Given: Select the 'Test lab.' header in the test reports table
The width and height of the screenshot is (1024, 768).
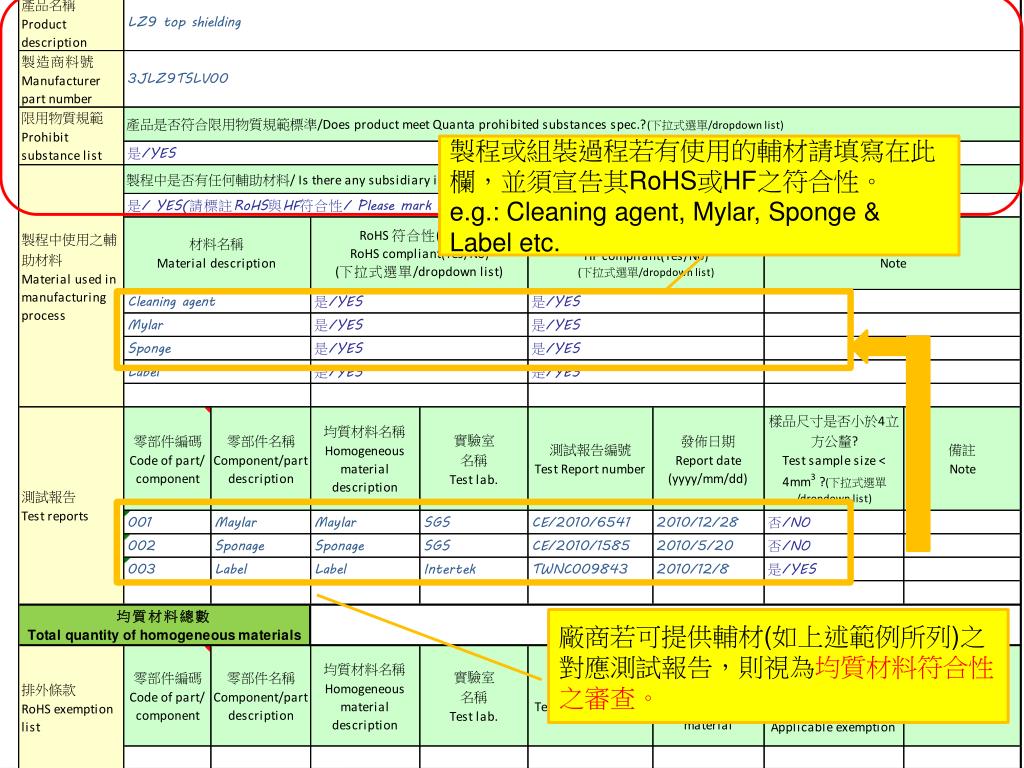Looking at the screenshot, I should 473,459.
